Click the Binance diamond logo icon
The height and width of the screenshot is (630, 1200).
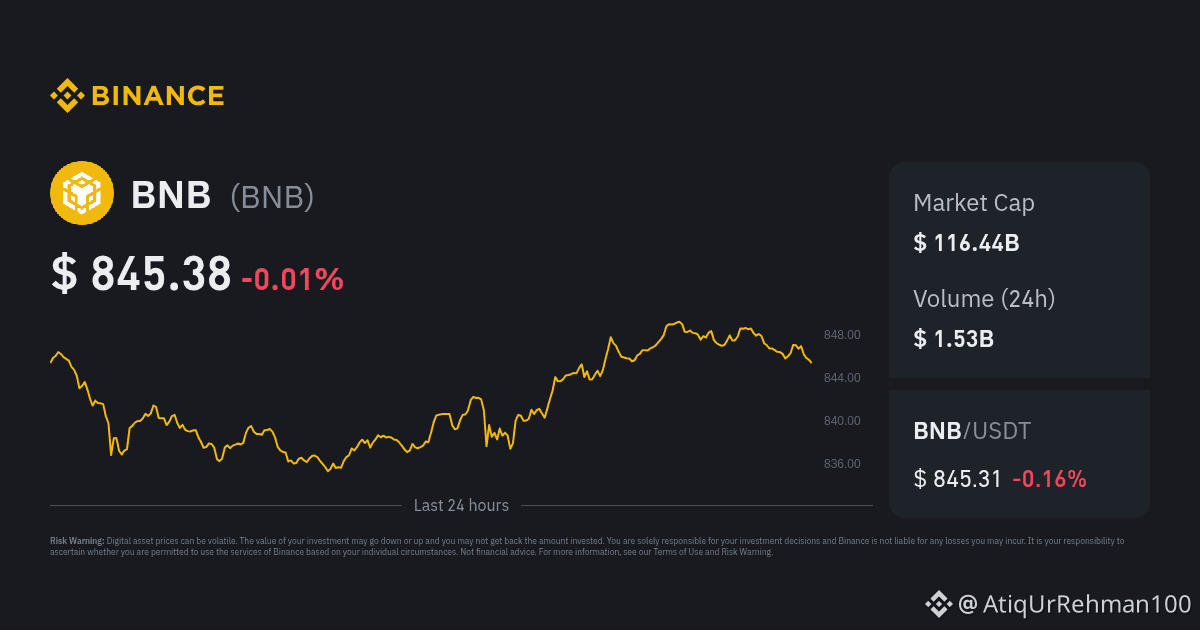67,95
